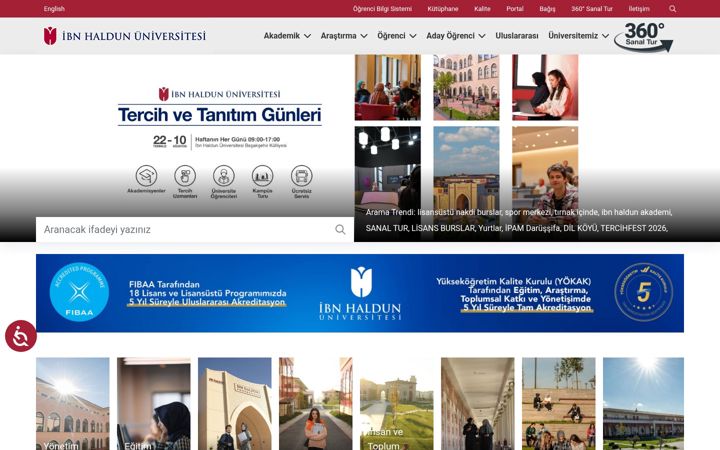720x450 pixels.
Task: Expand the Öğrenci menu
Action: pos(397,36)
